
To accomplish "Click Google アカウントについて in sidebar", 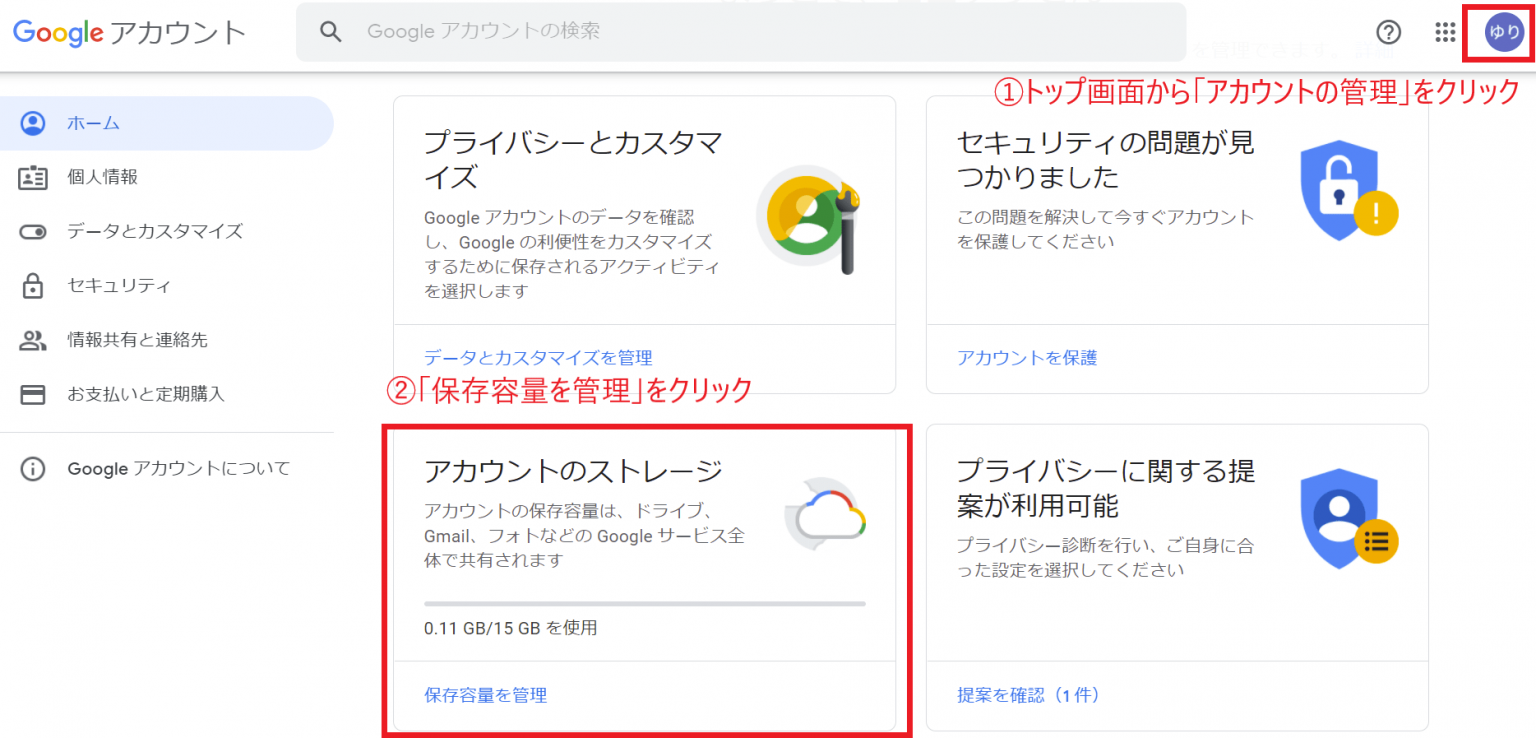I will coord(178,468).
